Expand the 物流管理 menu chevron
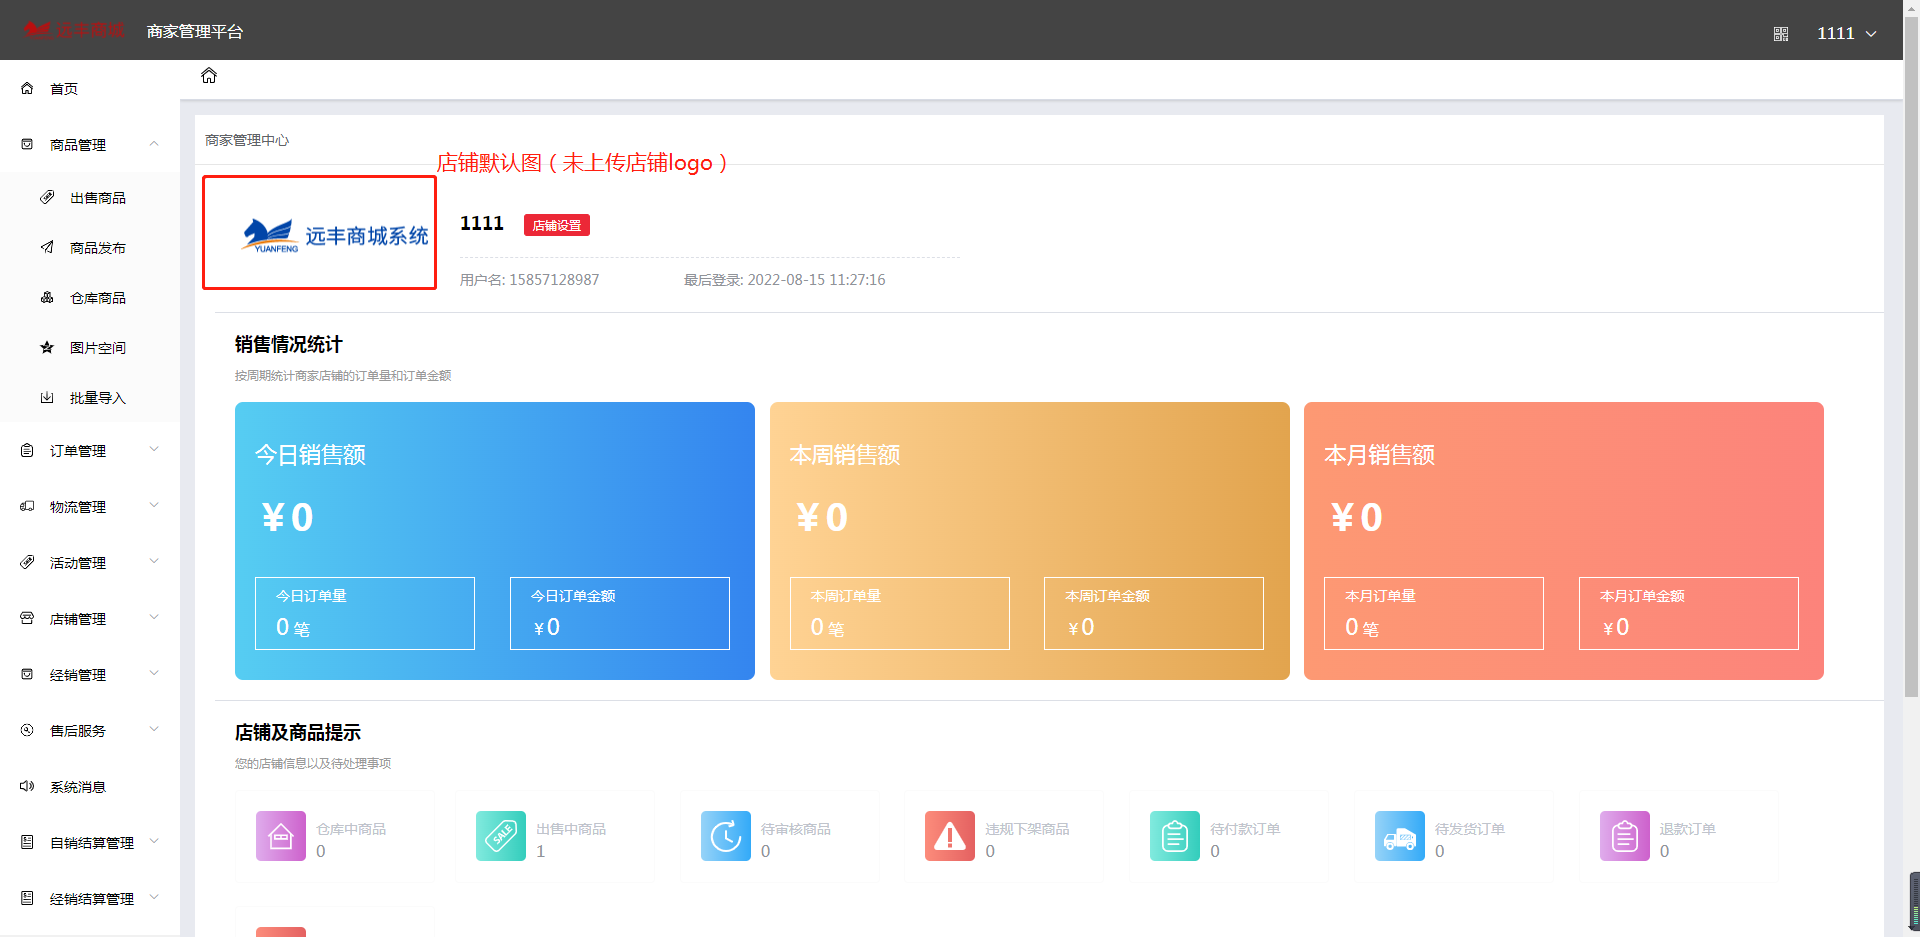Viewport: 1920px width, 937px height. 154,506
